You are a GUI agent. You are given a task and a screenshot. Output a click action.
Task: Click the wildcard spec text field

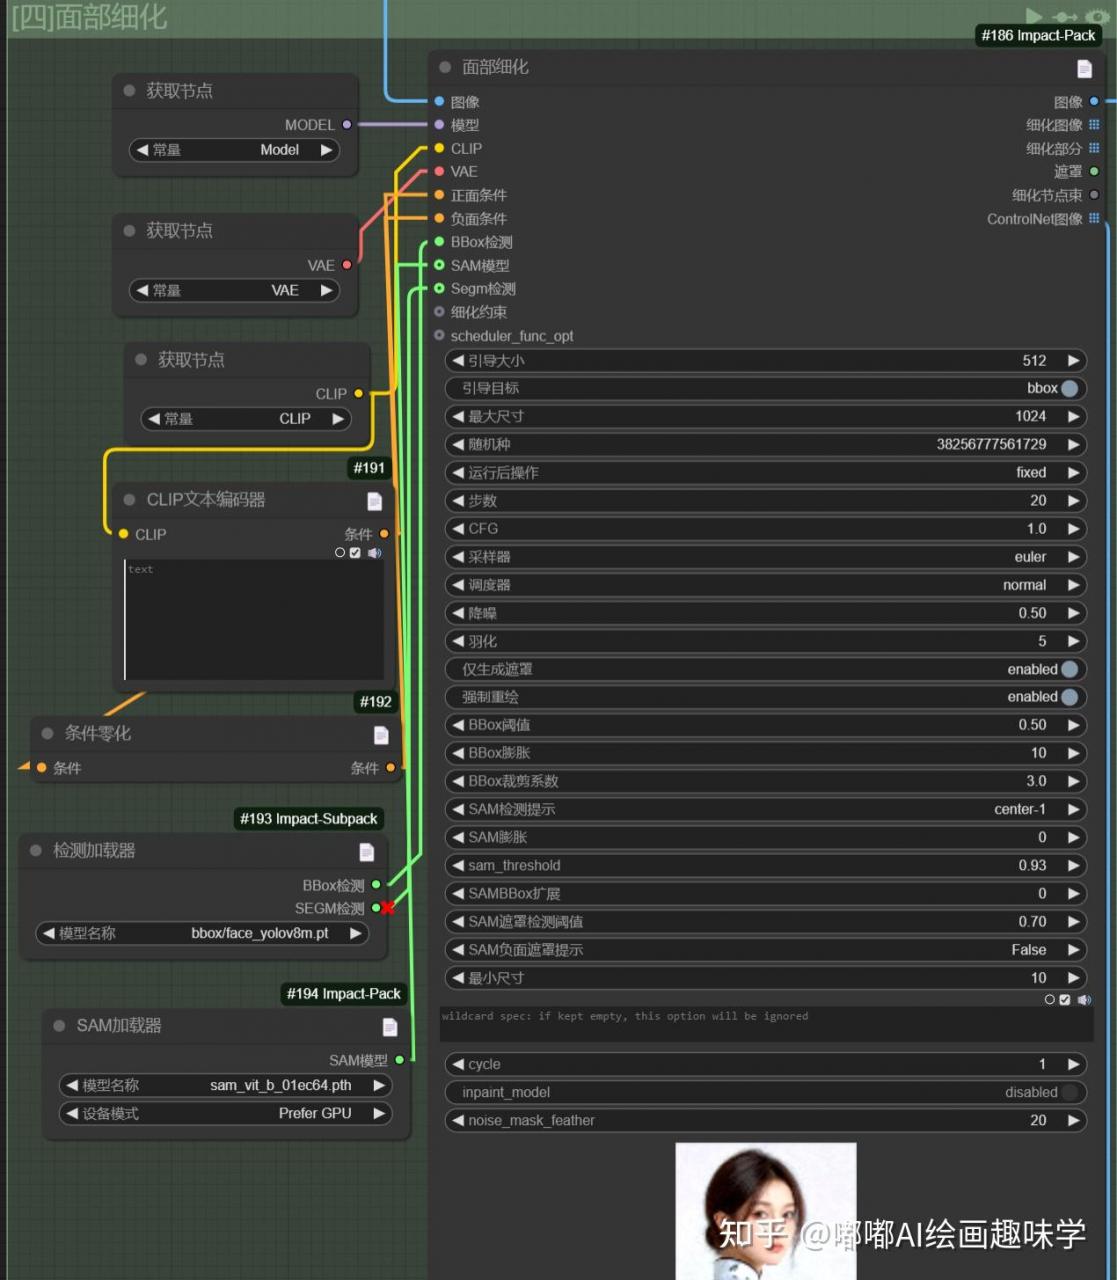(765, 1024)
